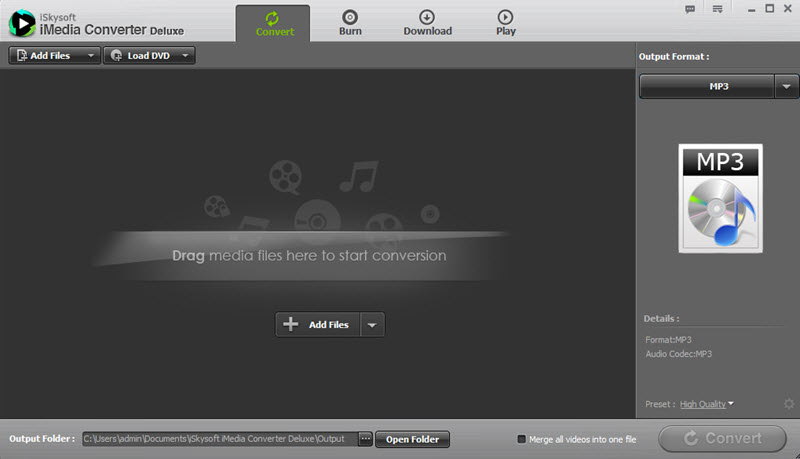Click the Load DVD disc icon
800x459 pixels.
(116, 56)
